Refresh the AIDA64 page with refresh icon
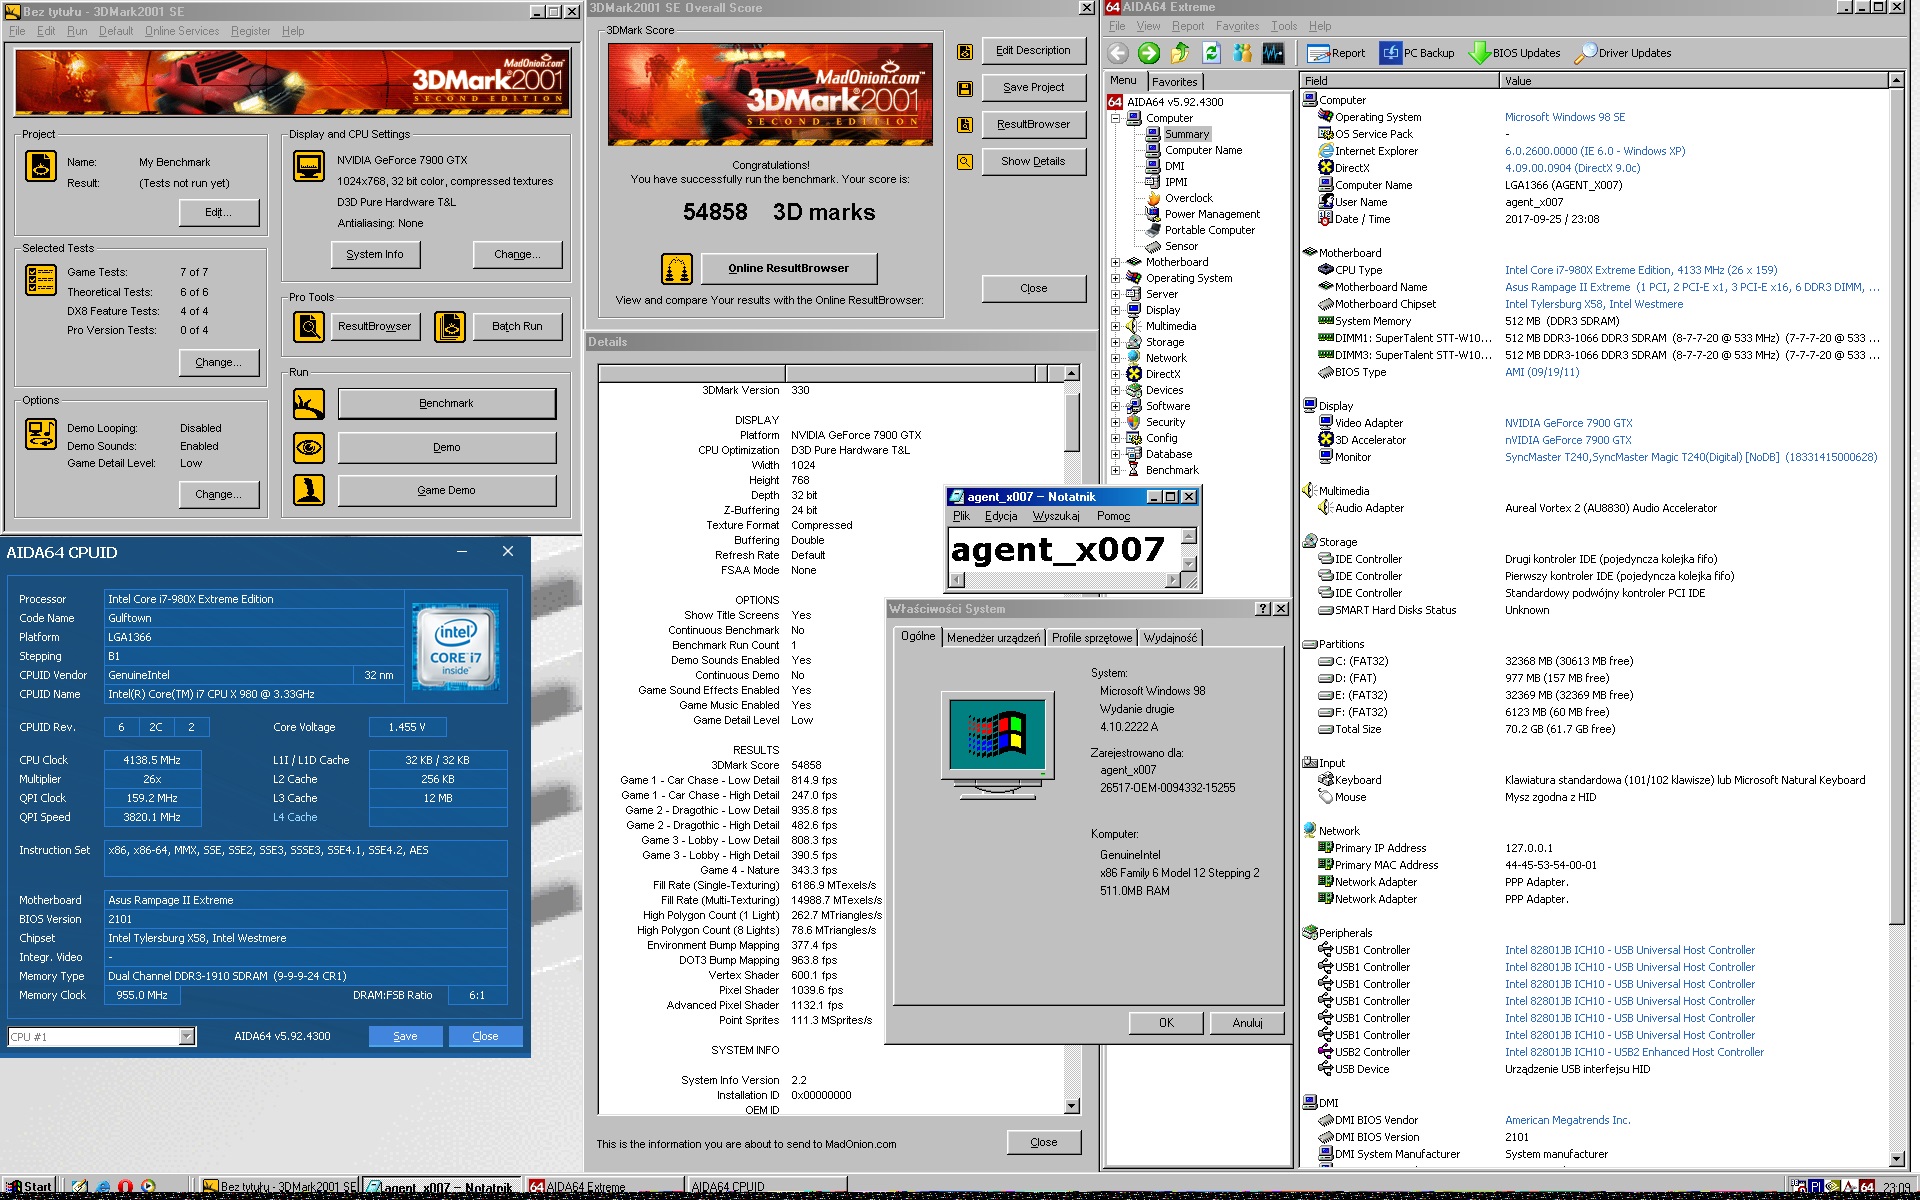Viewport: 1920px width, 1200px height. pos(1211,53)
